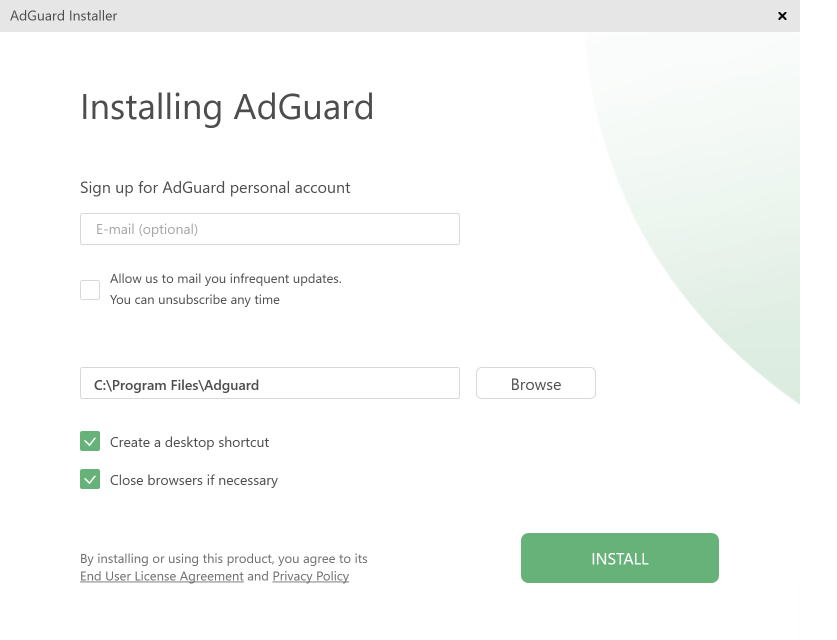Start installation with the INSTALL button
The width and height of the screenshot is (837, 640).
[x=619, y=558]
